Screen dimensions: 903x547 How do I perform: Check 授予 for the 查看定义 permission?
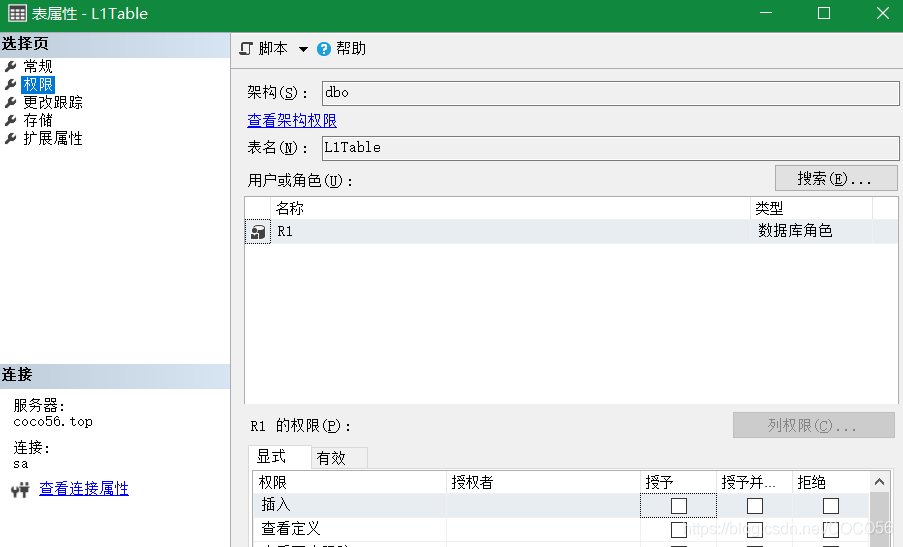679,530
